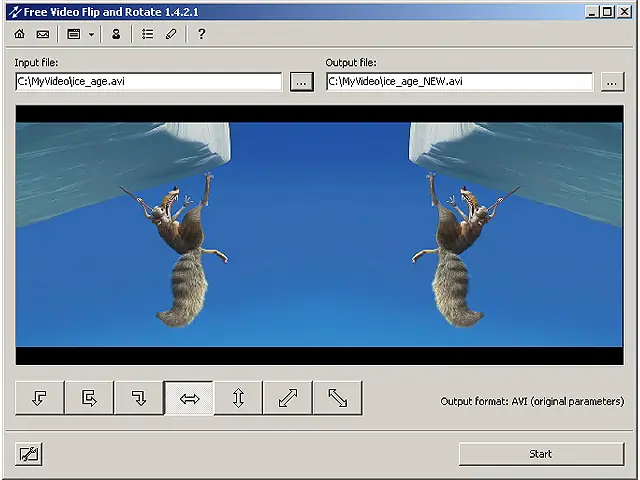Open the list options icon
This screenshot has width=640, height=480.
pyautogui.click(x=148, y=34)
